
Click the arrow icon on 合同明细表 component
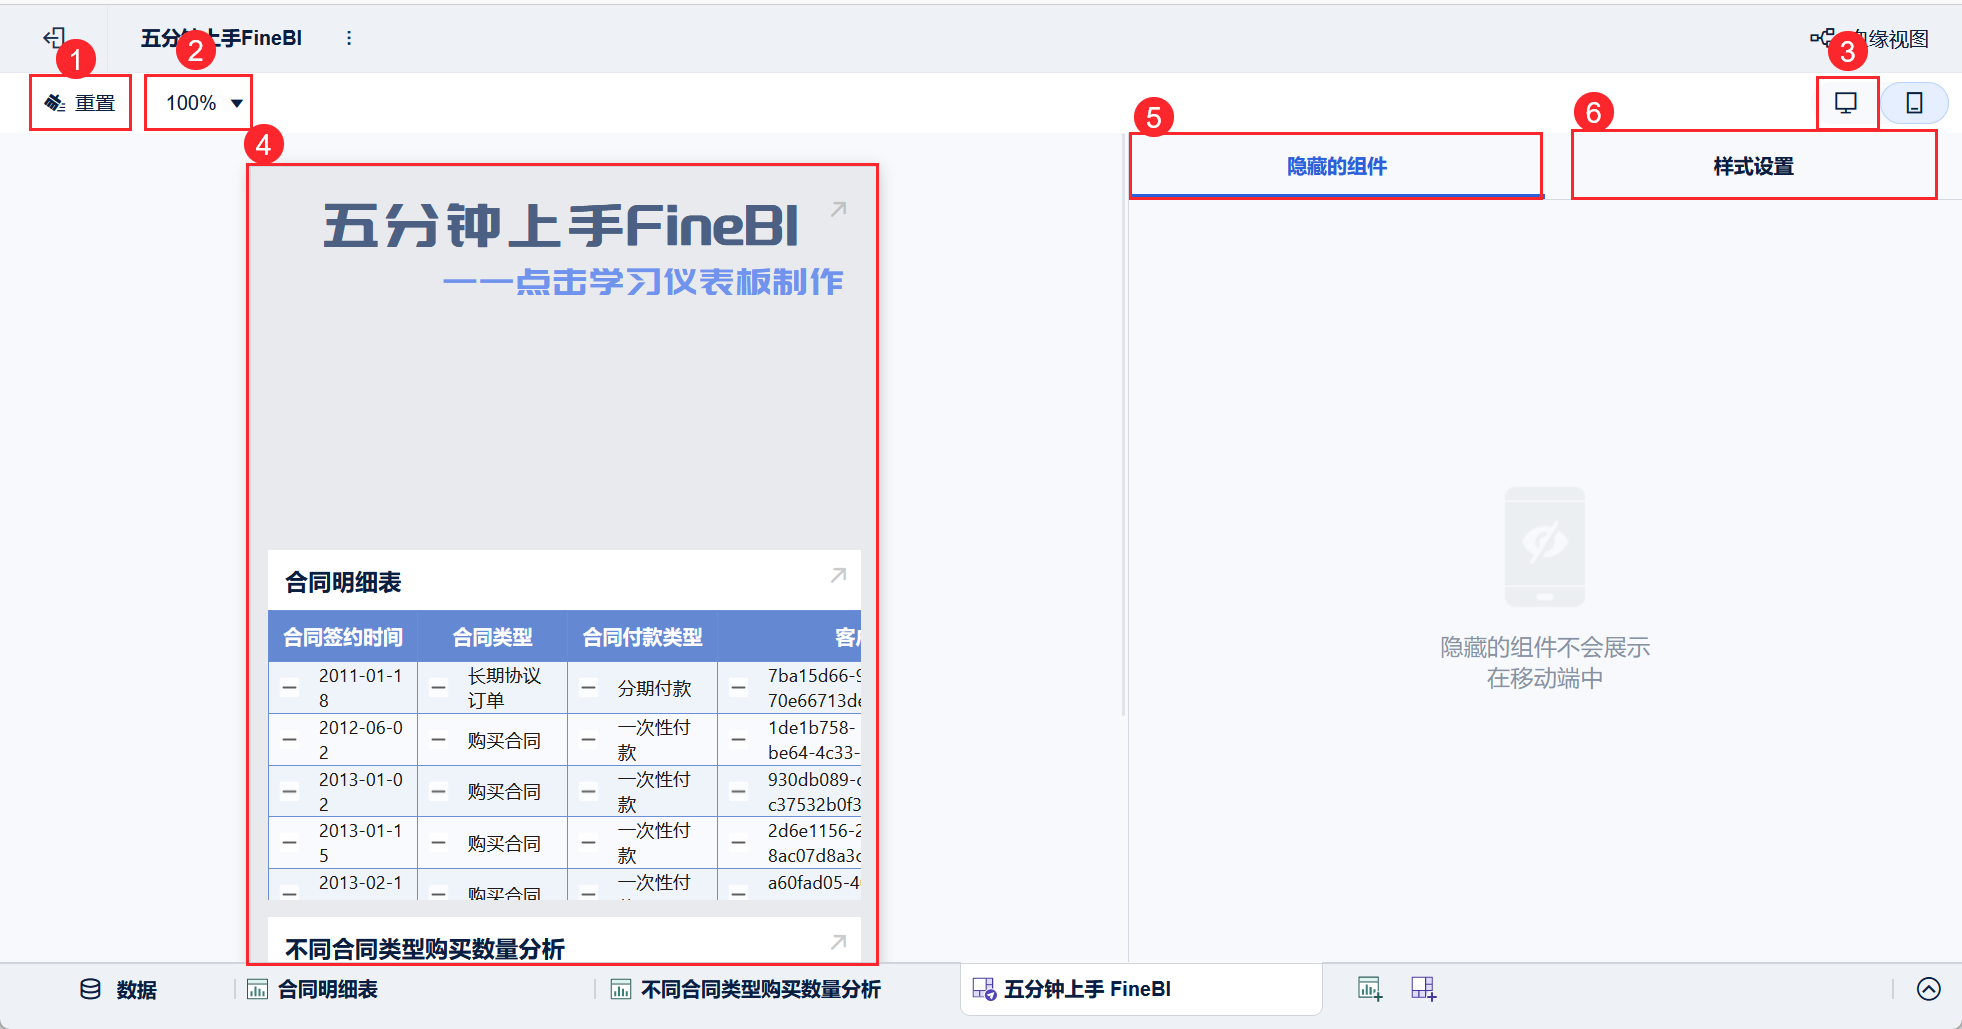pyautogui.click(x=838, y=575)
